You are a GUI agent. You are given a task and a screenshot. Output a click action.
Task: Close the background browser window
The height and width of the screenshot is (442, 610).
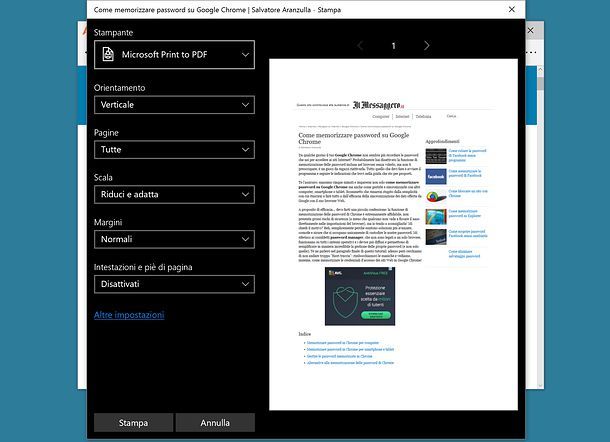[x=530, y=30]
